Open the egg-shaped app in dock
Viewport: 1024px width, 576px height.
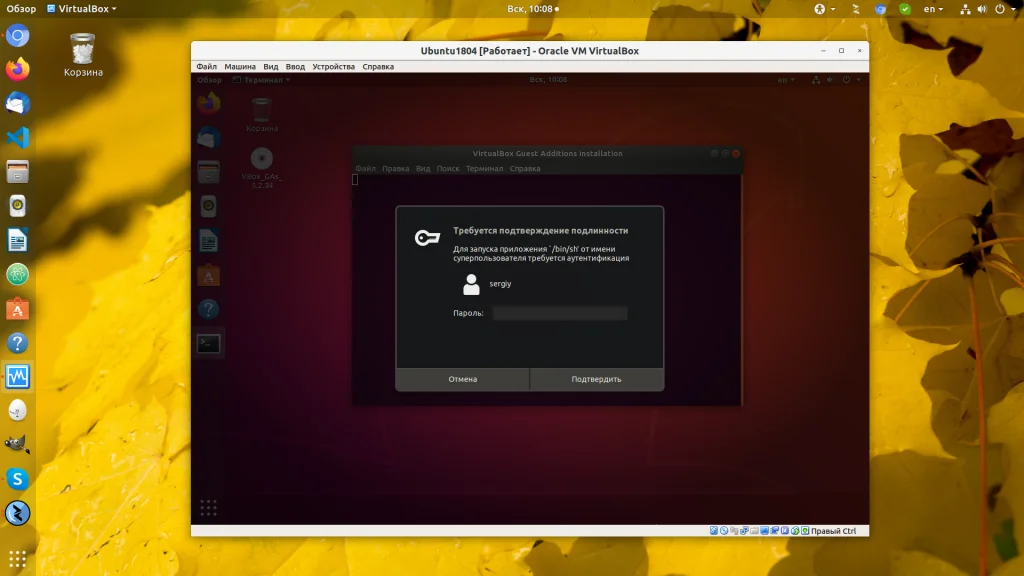click(18, 411)
